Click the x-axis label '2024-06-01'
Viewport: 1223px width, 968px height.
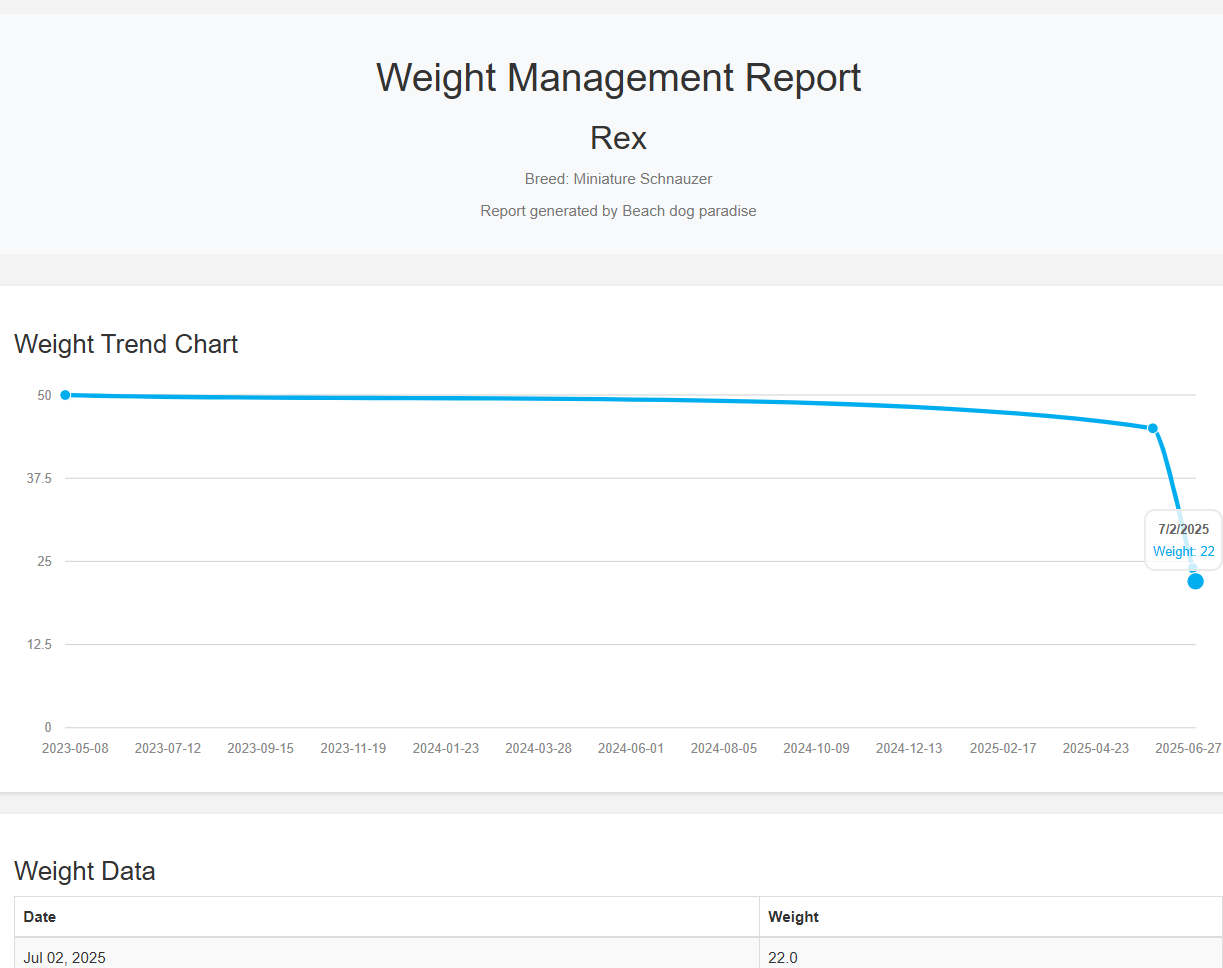(x=631, y=748)
